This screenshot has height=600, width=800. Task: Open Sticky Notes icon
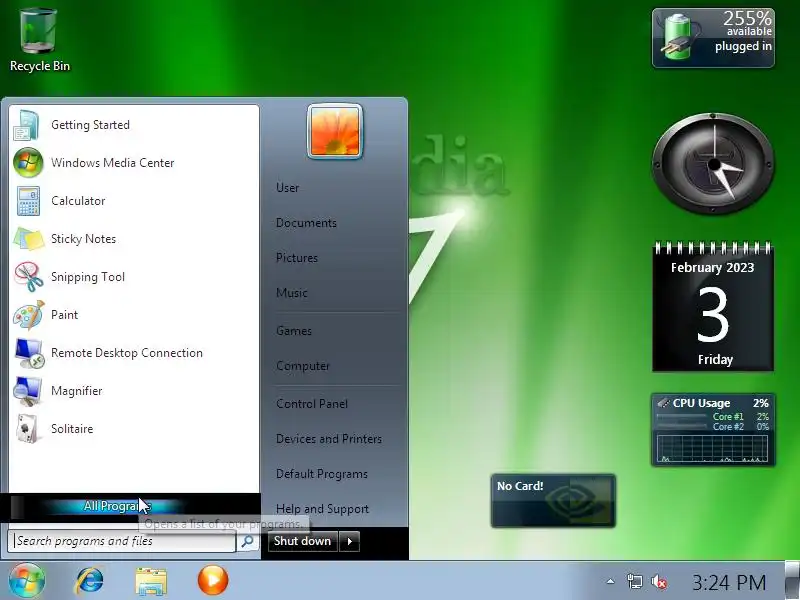(29, 239)
